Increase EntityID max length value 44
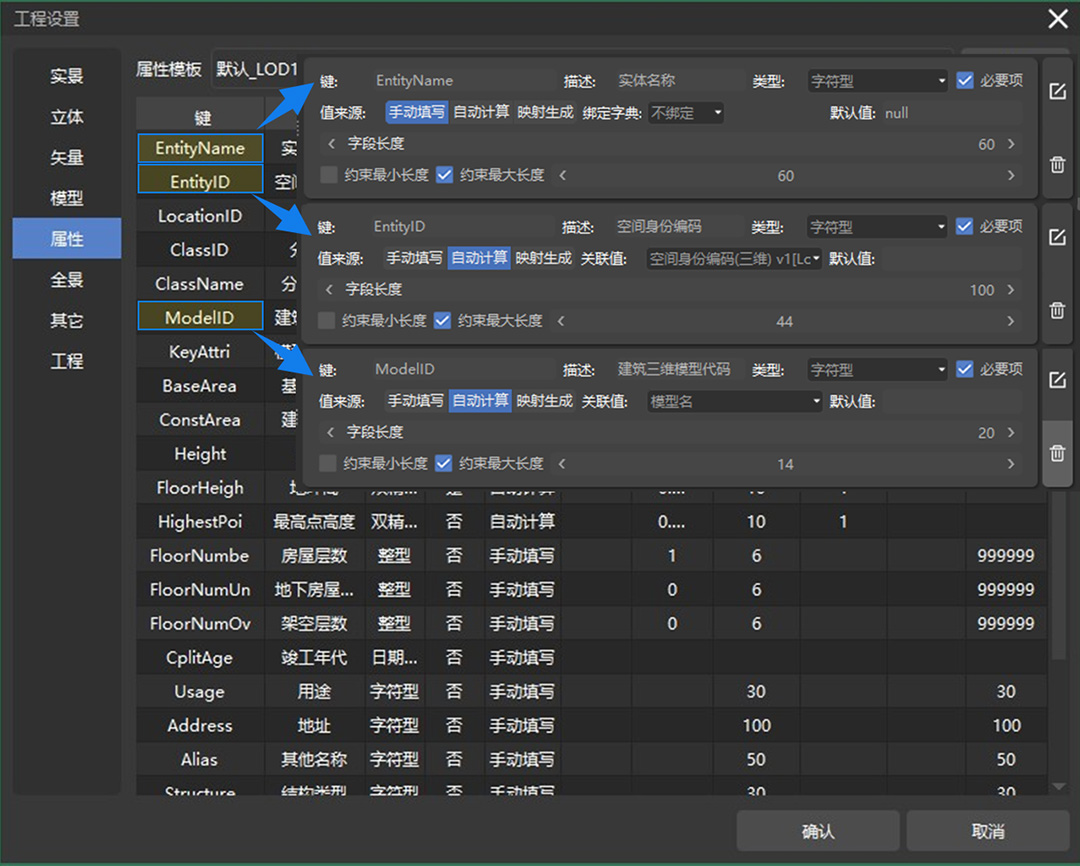 click(x=1011, y=320)
